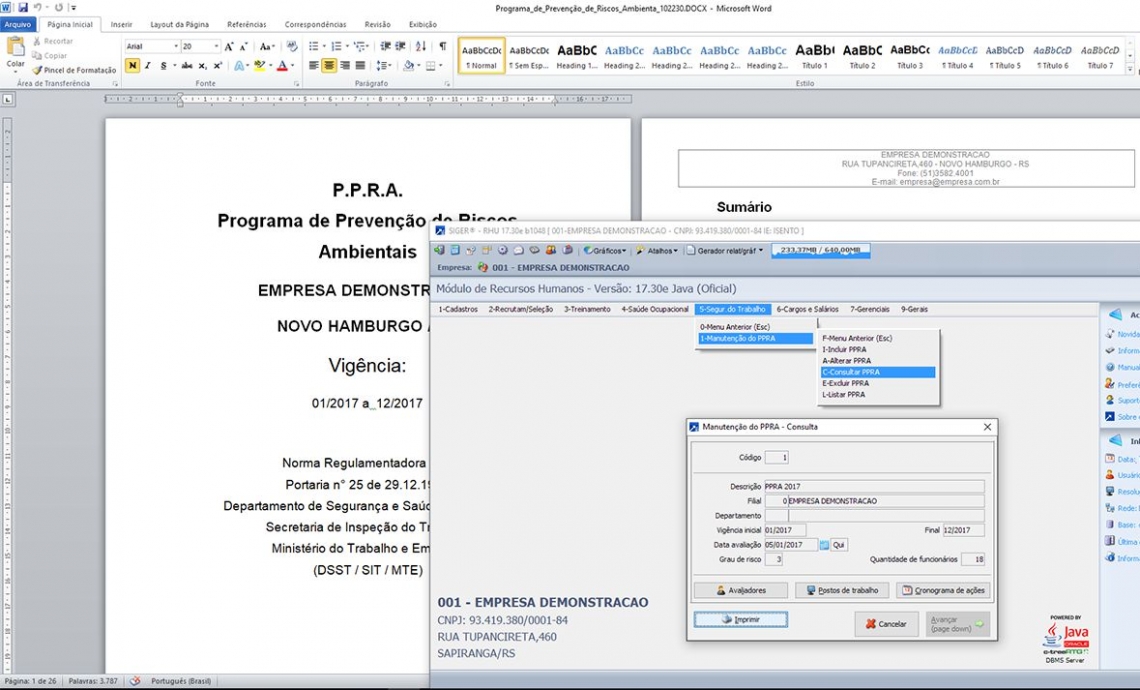
Task: Open the font size 20 dropdown
Action: click(x=216, y=46)
